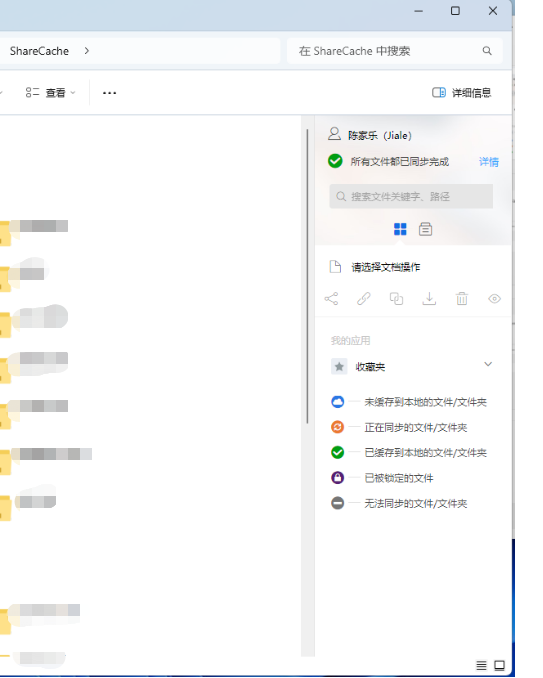Open the three-dots more options menu
Screen dimensions: 543x678
coord(109,93)
